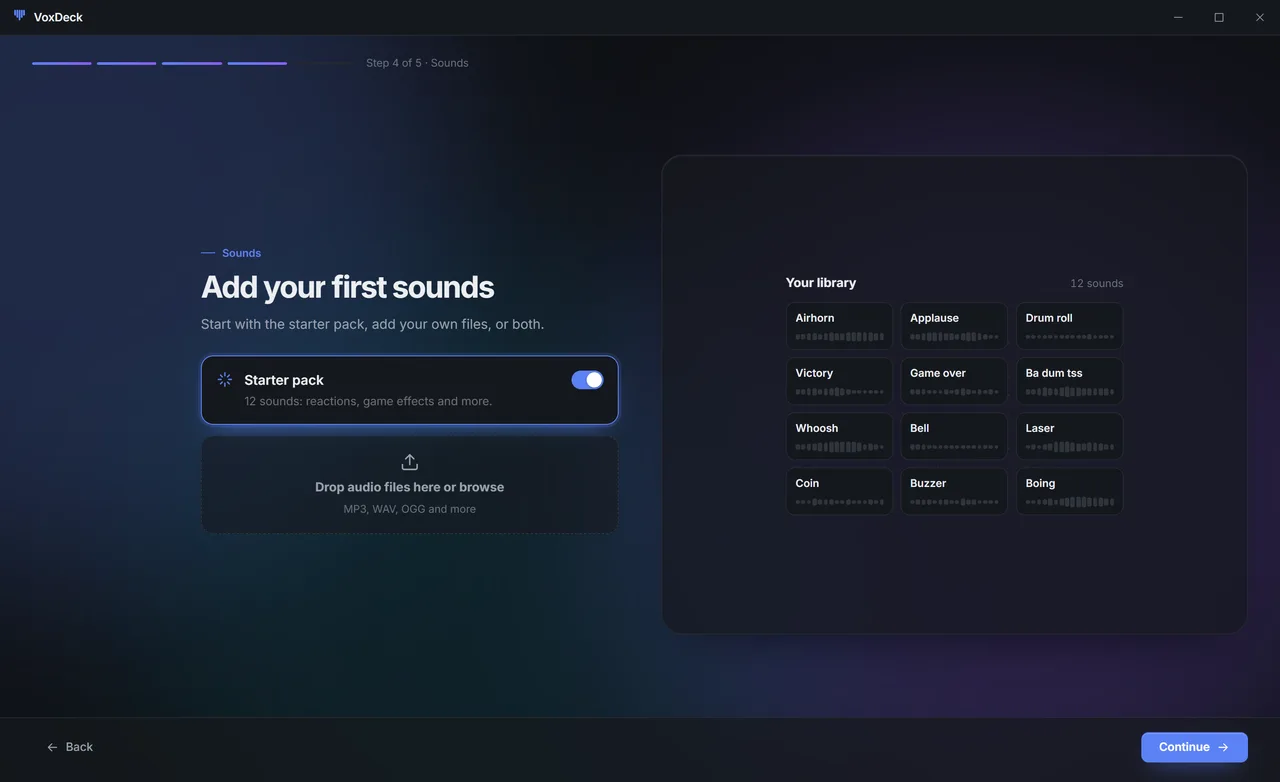Select the Whoosh sound card
Viewport: 1280px width, 782px height.
point(839,436)
